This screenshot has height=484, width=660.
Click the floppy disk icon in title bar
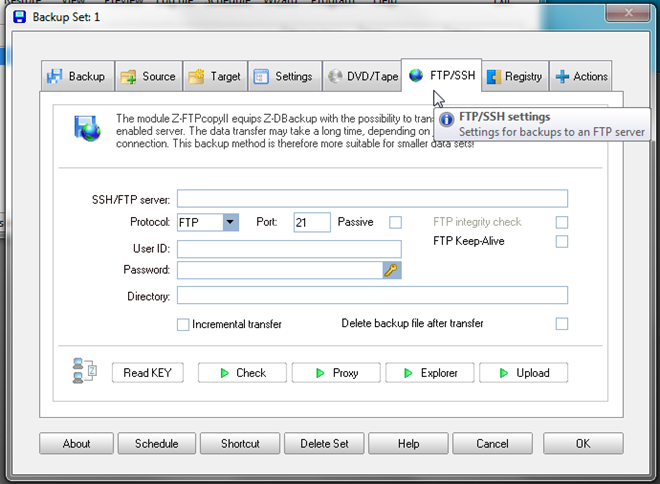click(20, 17)
